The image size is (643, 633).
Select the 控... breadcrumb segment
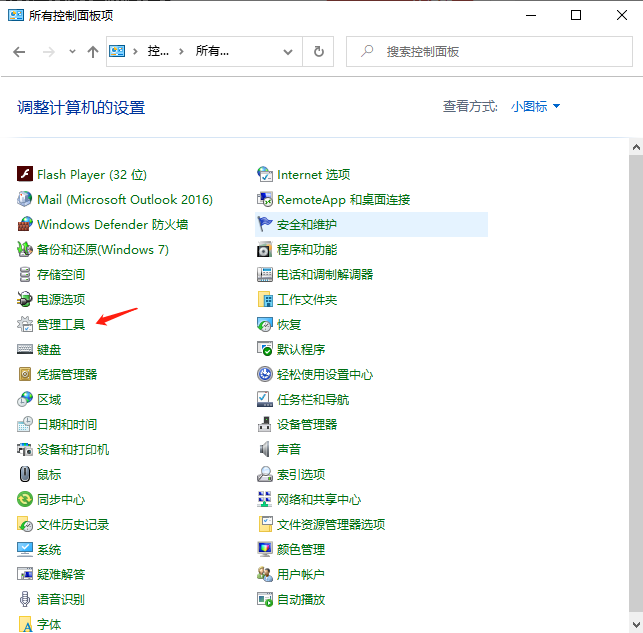point(158,51)
